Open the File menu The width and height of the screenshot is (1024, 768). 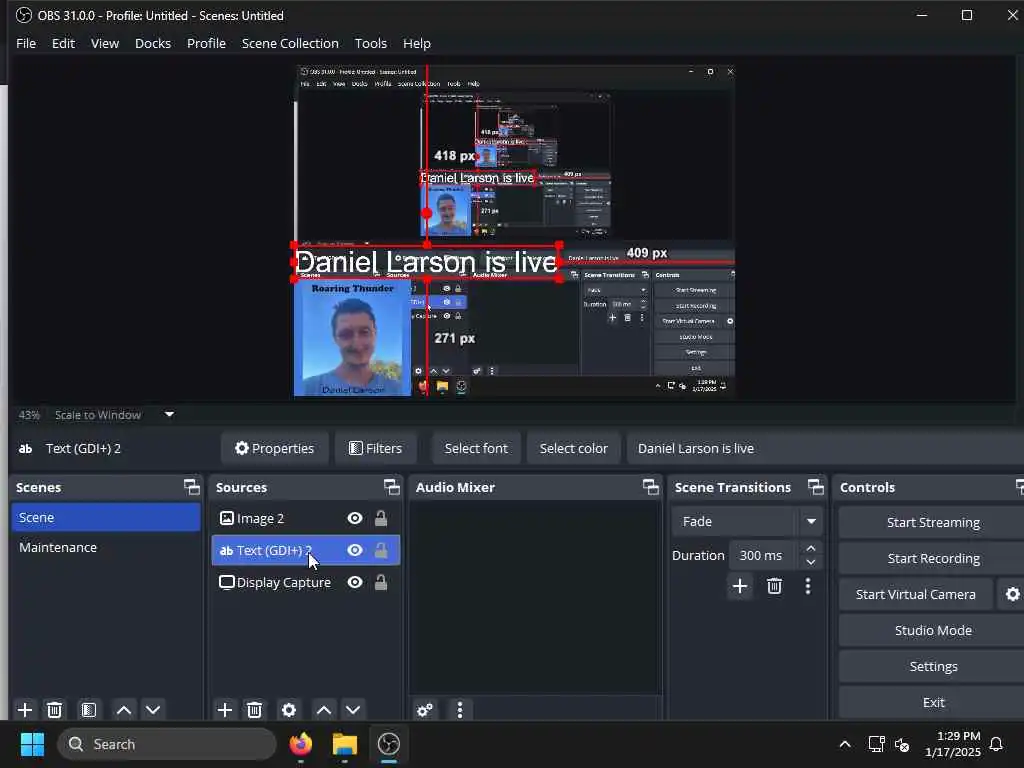pyautogui.click(x=26, y=43)
